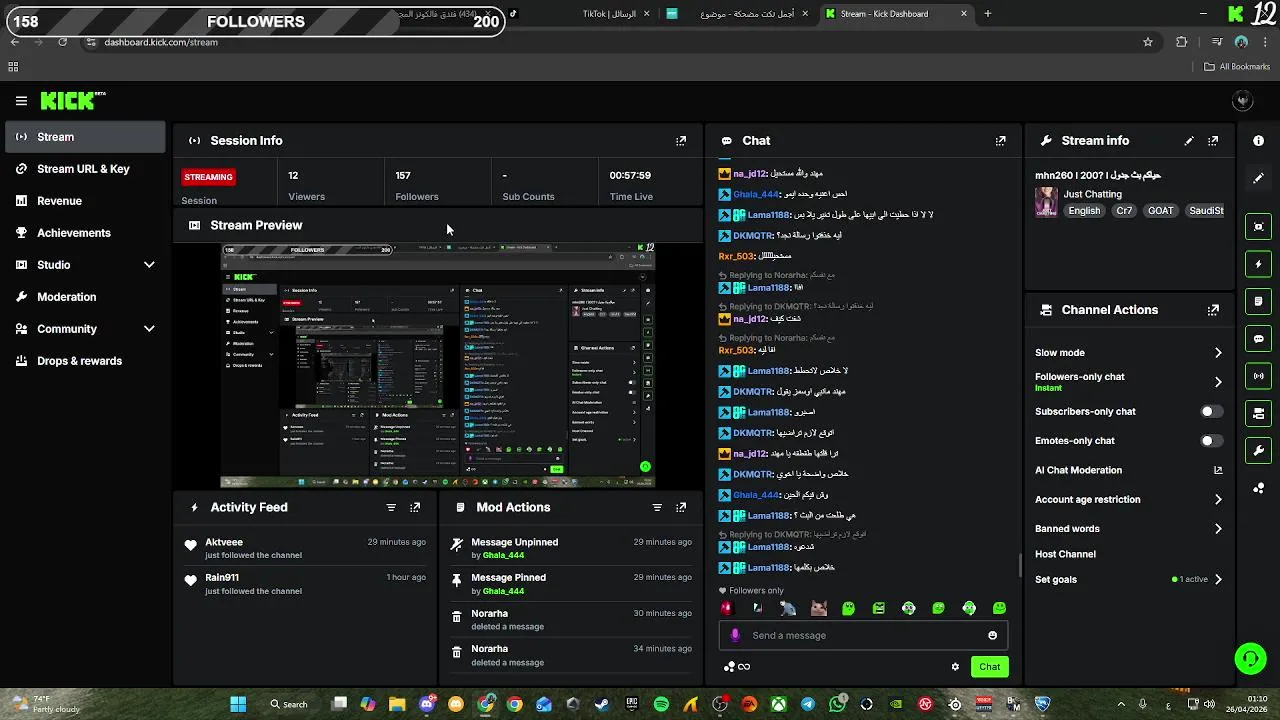Focus the Send a message field

pos(863,635)
